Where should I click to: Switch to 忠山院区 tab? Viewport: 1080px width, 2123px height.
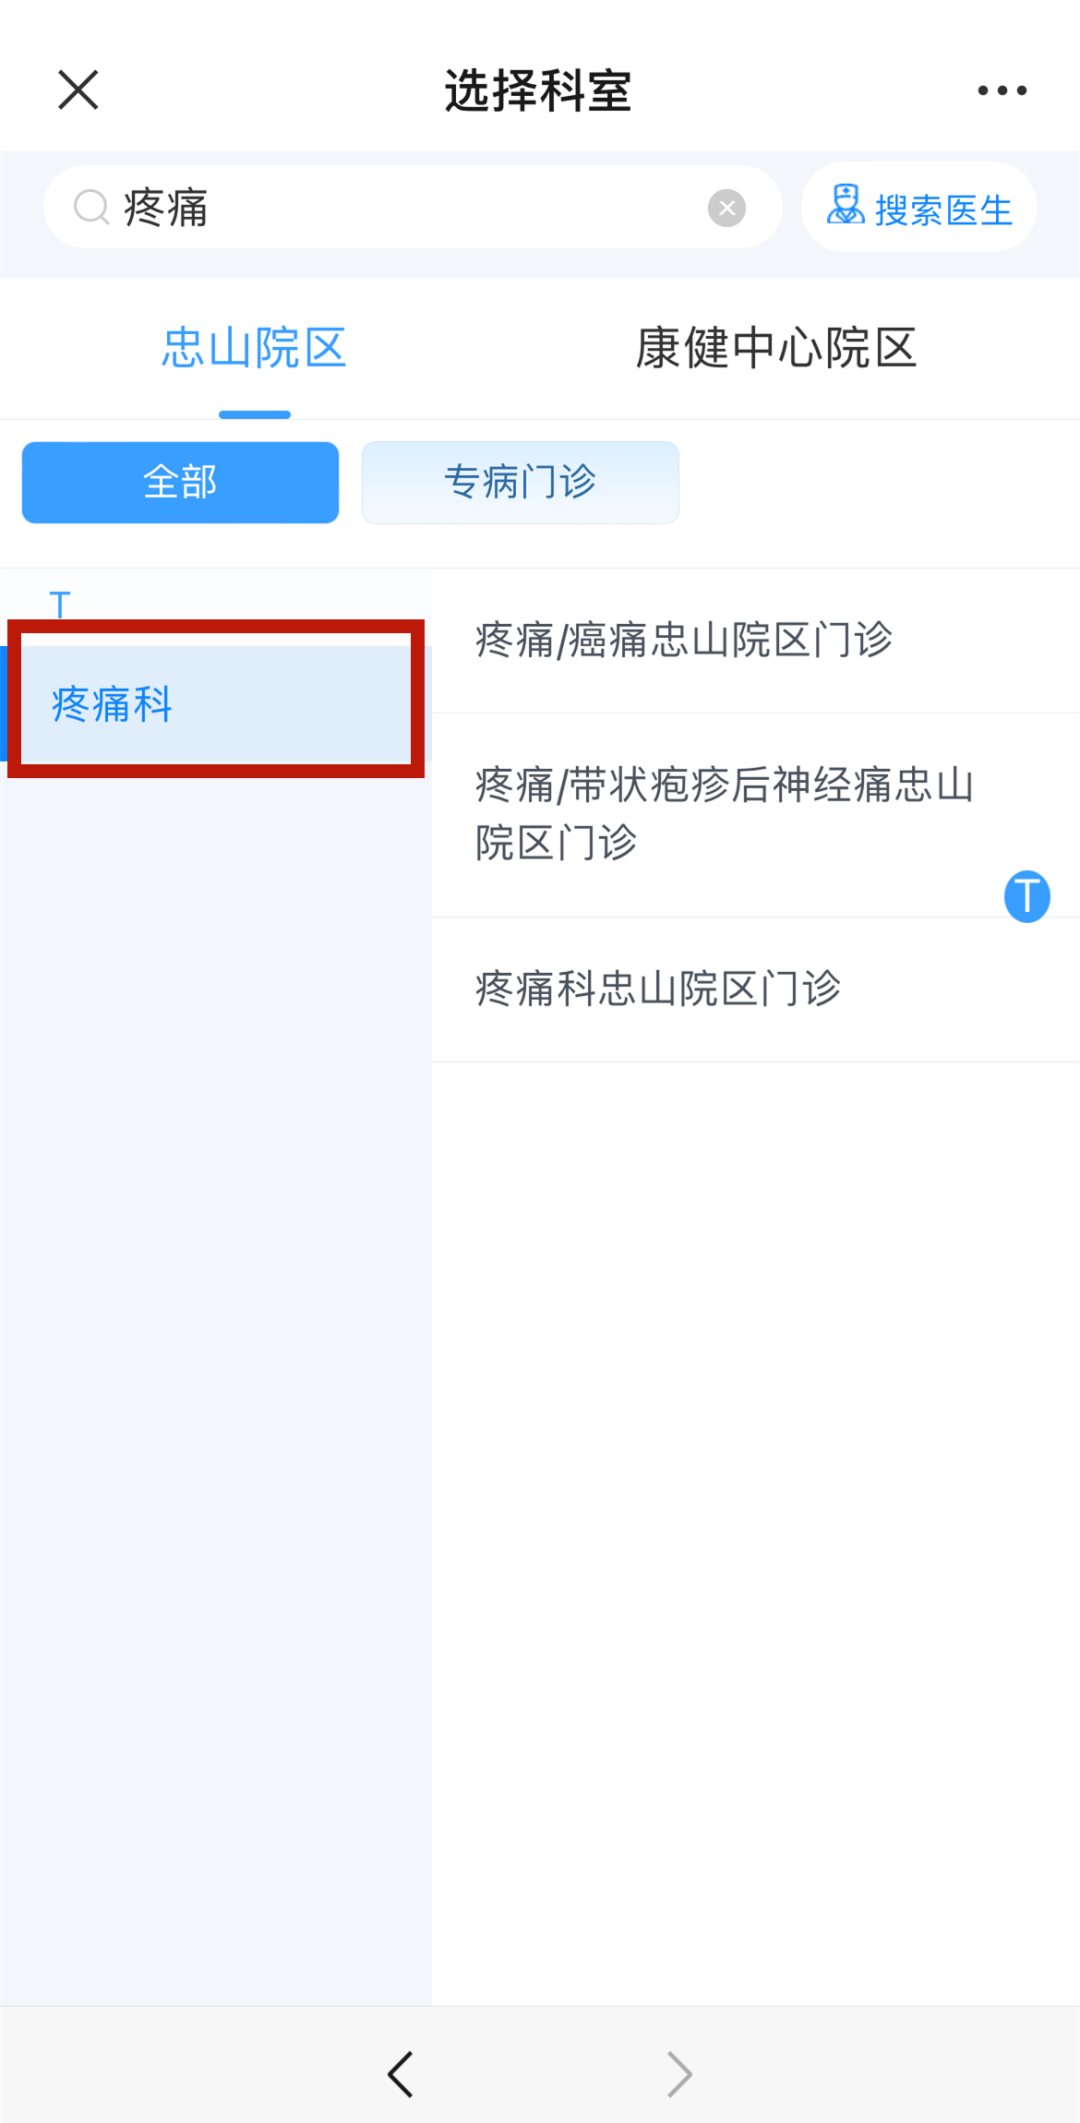click(x=255, y=348)
